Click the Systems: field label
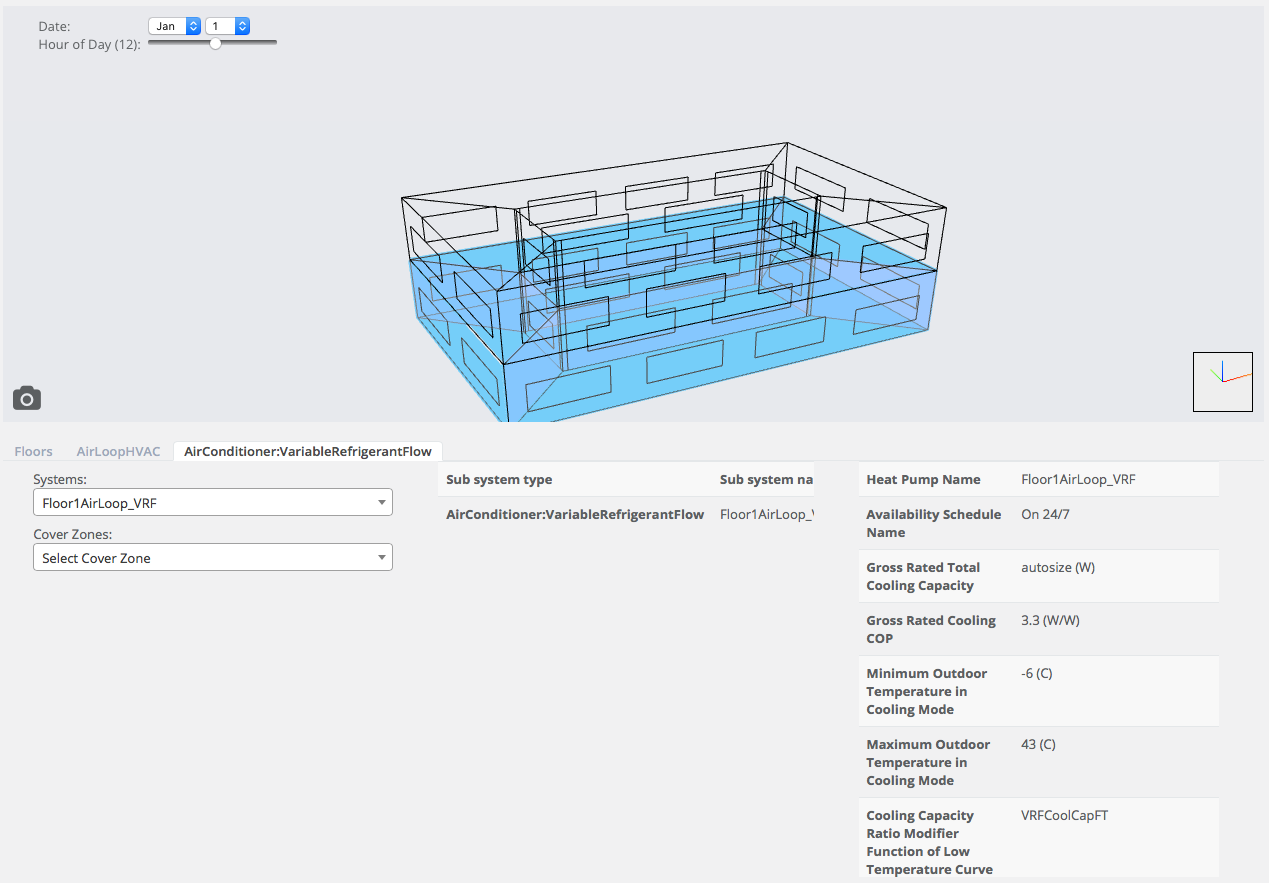Image resolution: width=1269 pixels, height=883 pixels. 60,479
